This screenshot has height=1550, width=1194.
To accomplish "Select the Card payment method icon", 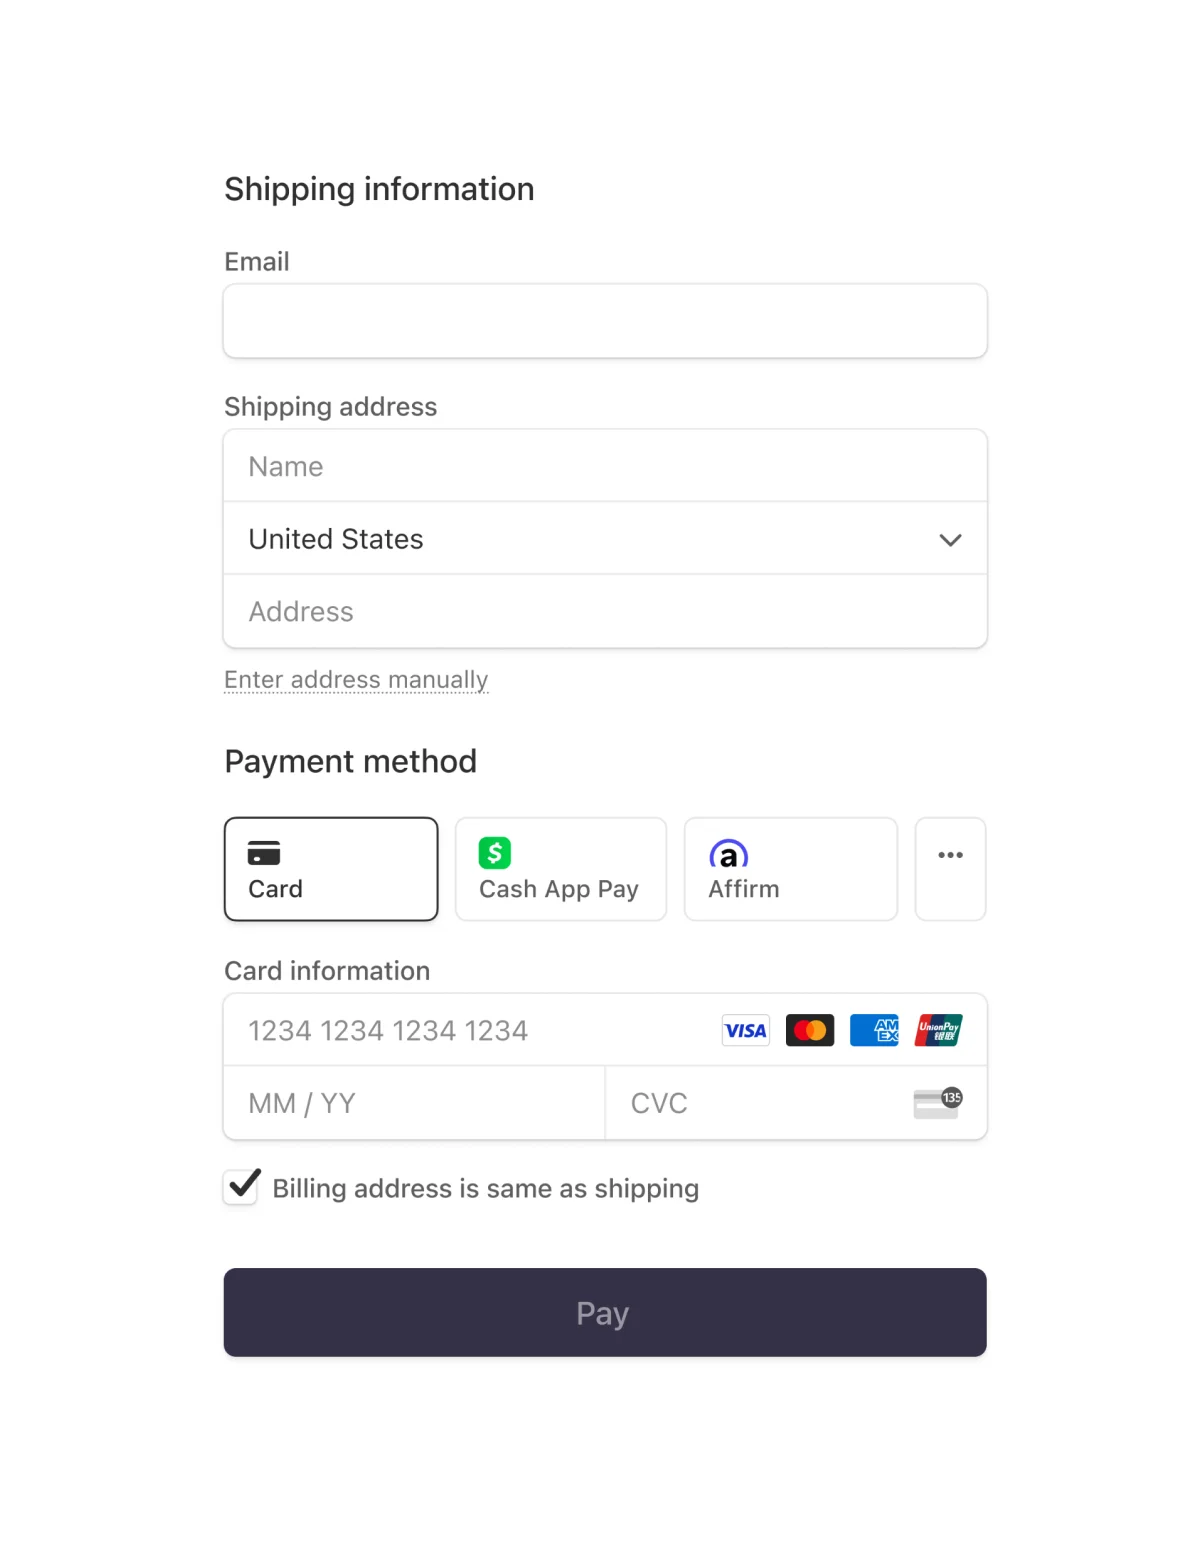I will pos(264,854).
